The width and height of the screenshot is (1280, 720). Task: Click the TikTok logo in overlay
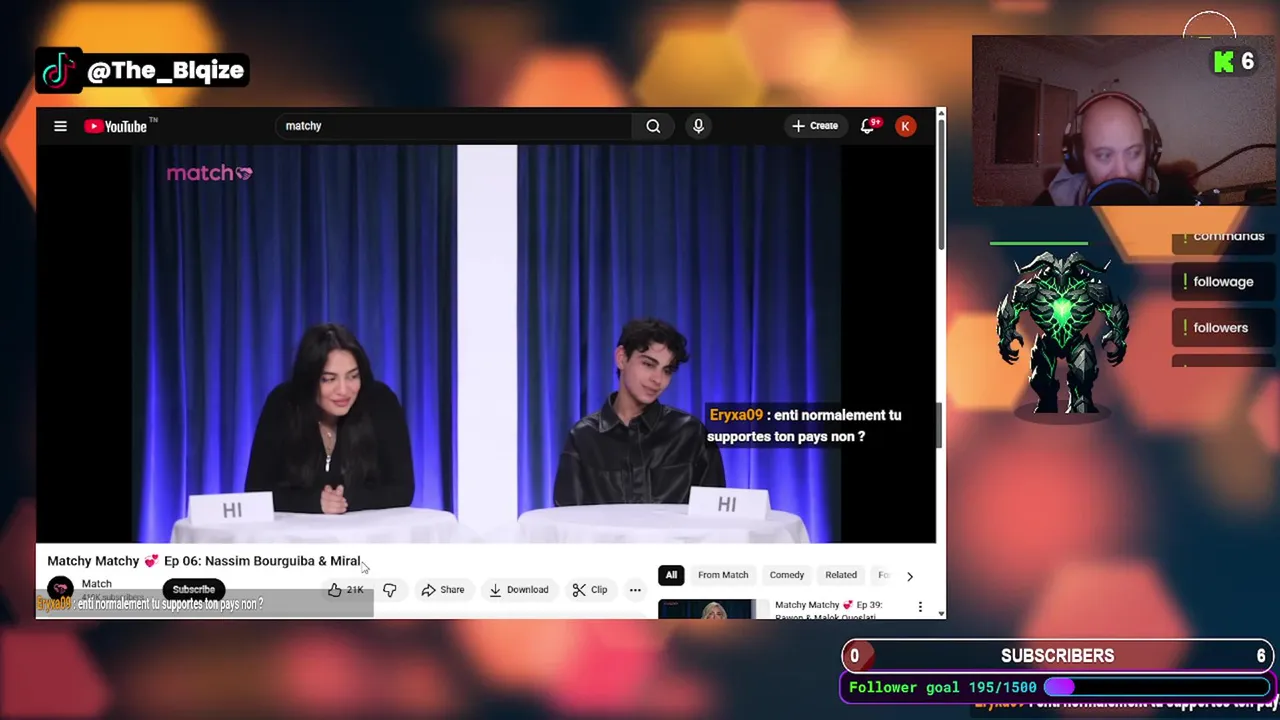[59, 70]
